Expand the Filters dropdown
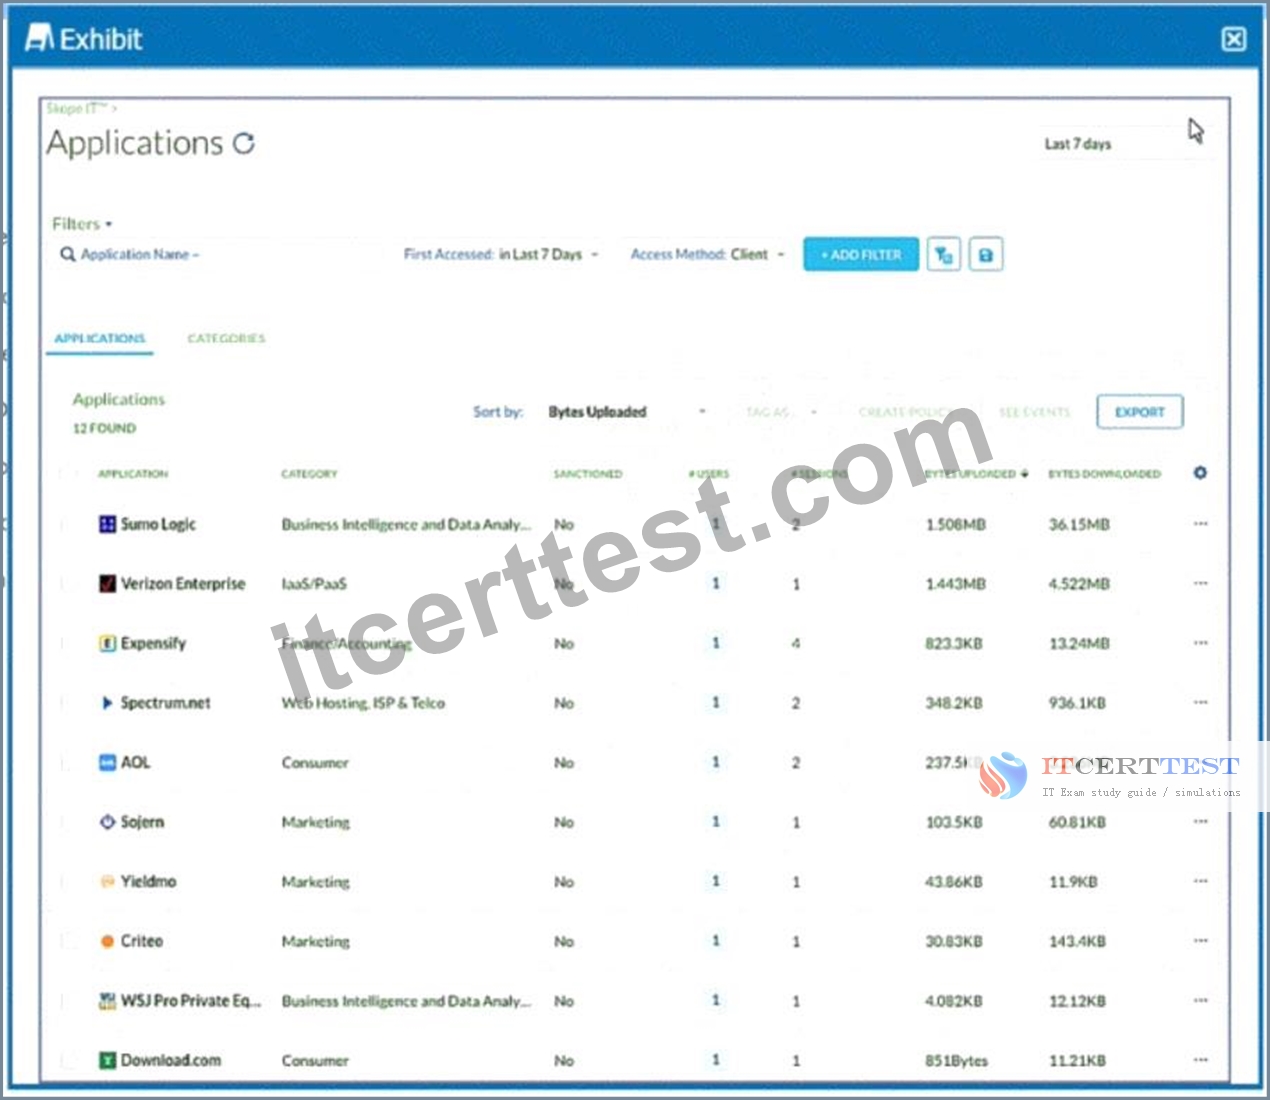 82,224
